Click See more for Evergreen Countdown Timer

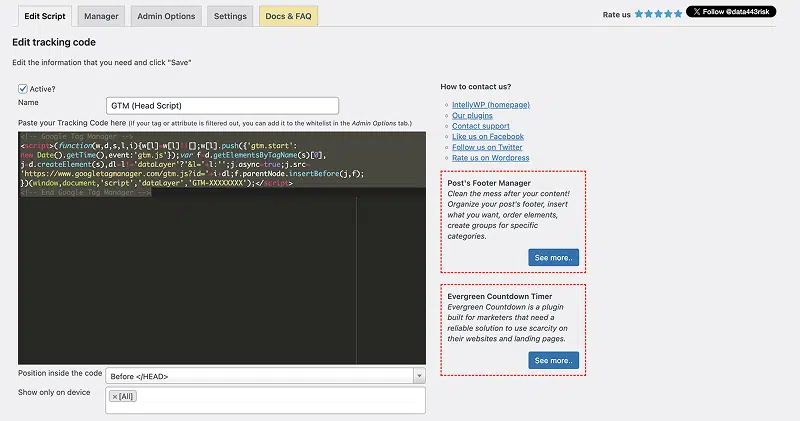point(554,360)
